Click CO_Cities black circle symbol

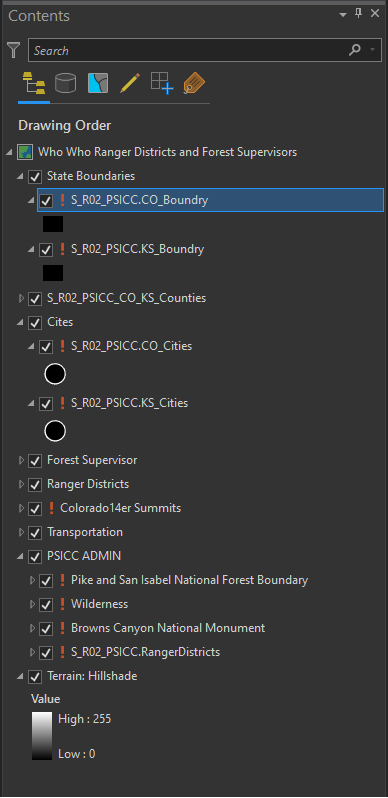coord(55,375)
